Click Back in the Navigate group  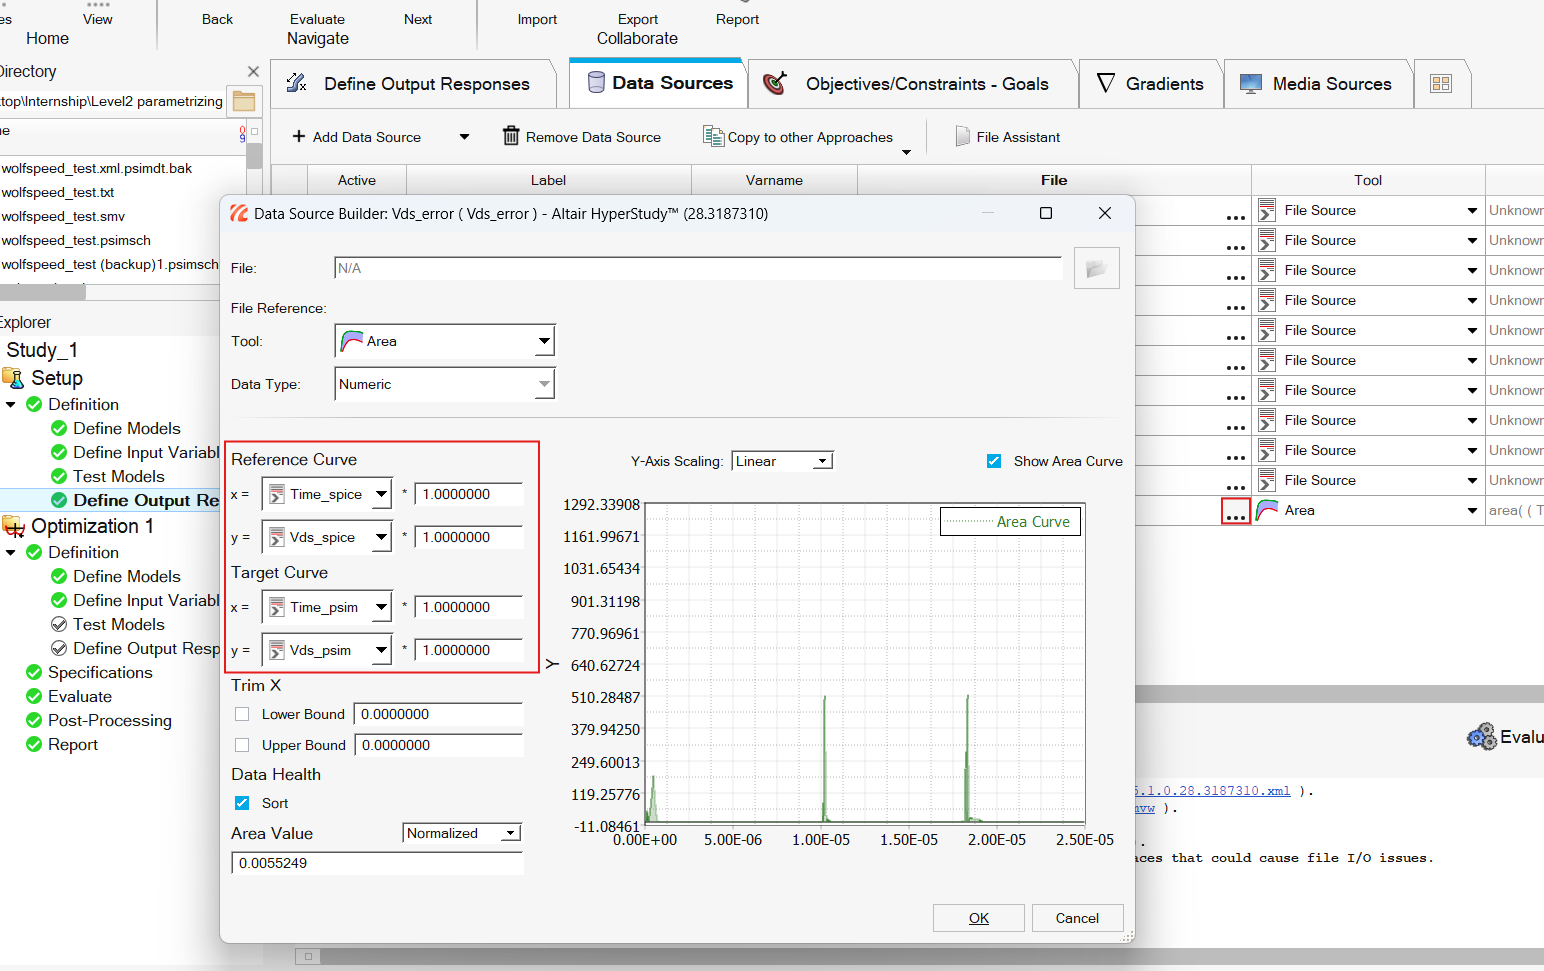coord(217,19)
